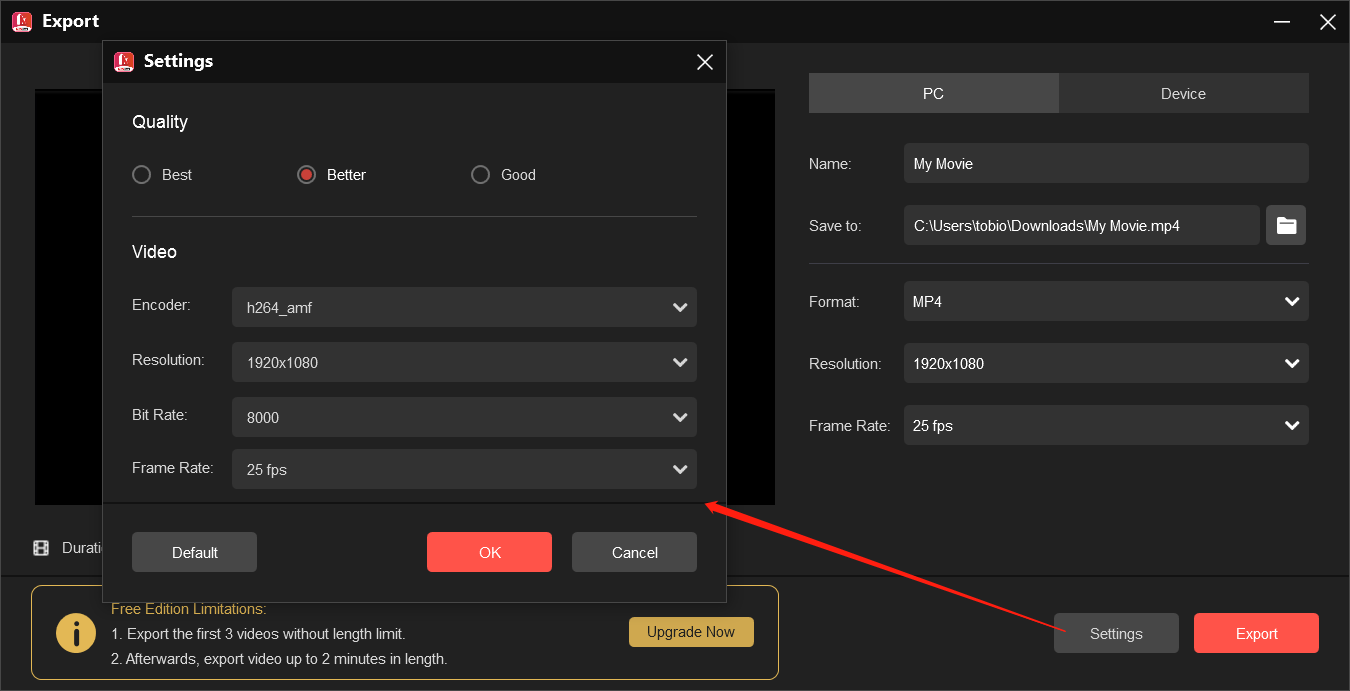
Task: Expand the Resolution dropdown on the export panel
Action: point(1106,363)
